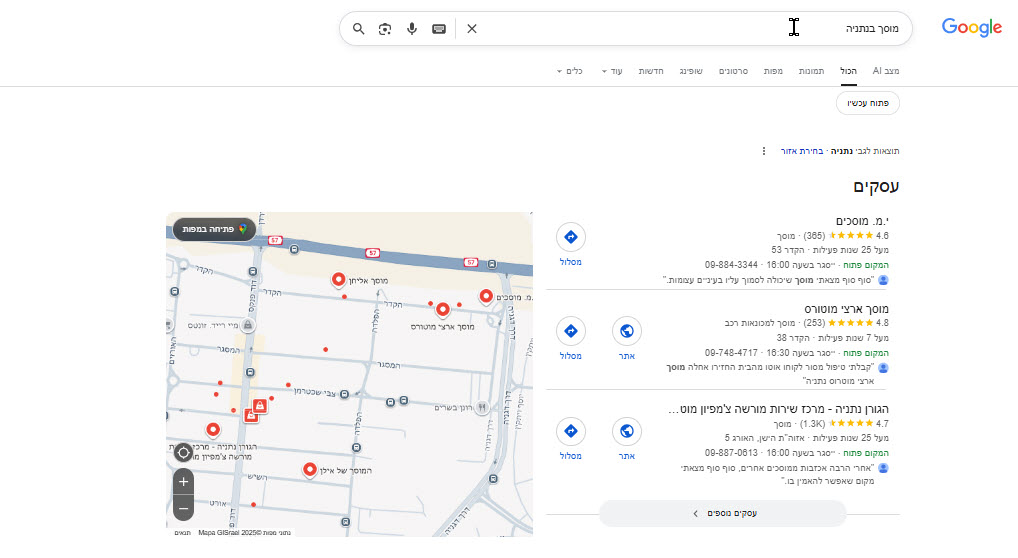This screenshot has height=558, width=1018.
Task: Click phone number 09-884-3344
Action: point(732,265)
